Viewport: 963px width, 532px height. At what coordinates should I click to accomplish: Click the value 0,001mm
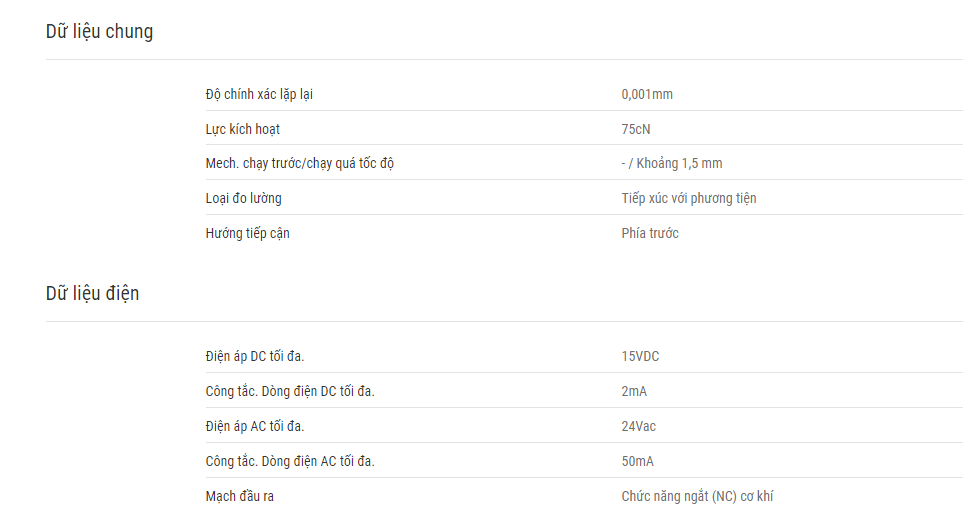pyautogui.click(x=647, y=94)
